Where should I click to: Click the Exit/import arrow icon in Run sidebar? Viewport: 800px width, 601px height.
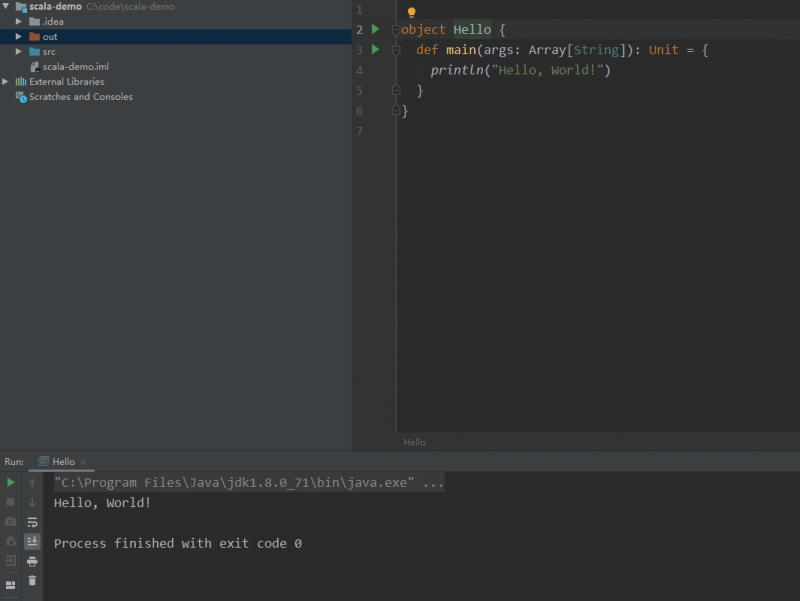pyautogui.click(x=10, y=561)
